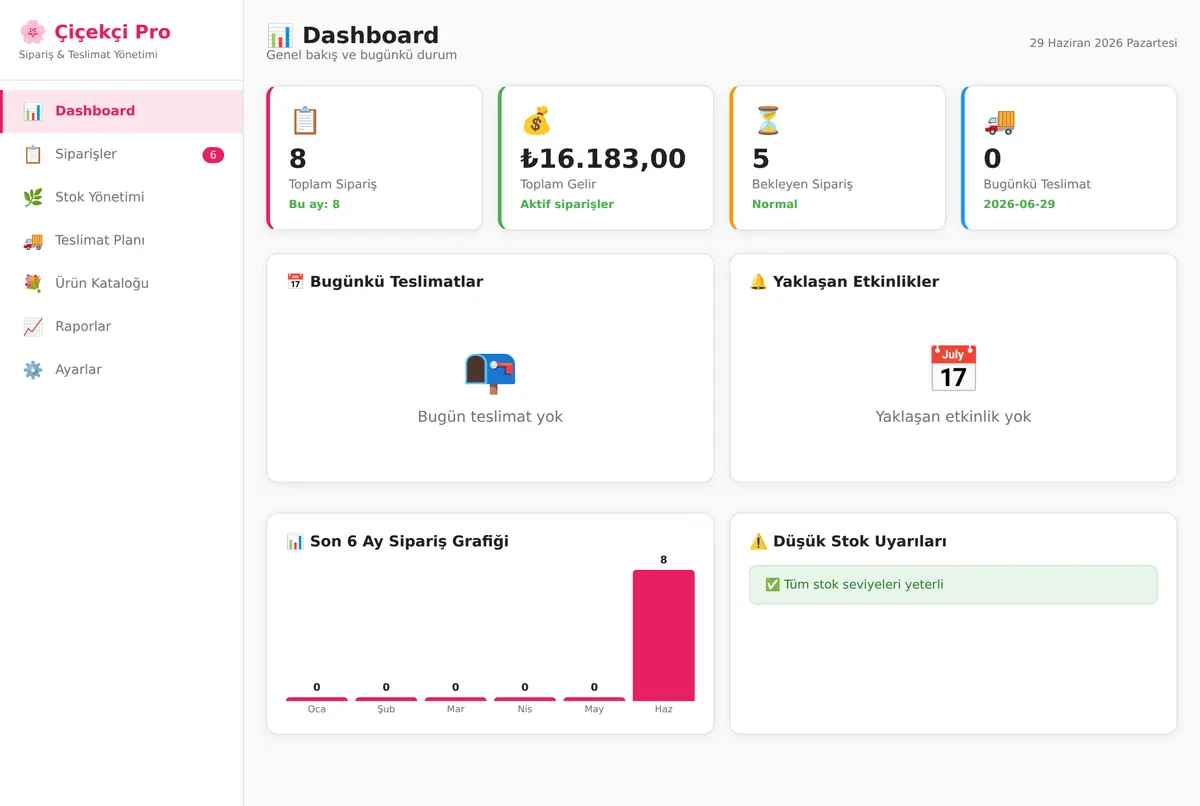This screenshot has width=1200, height=806.
Task: Click the Raporlar trend chart icon
Action: (x=33, y=326)
